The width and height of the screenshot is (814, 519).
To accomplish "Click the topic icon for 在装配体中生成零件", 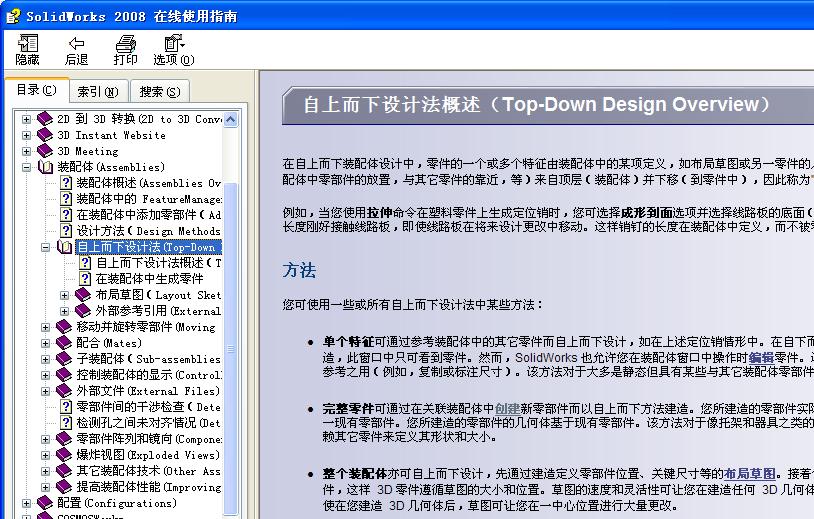I will [85, 279].
